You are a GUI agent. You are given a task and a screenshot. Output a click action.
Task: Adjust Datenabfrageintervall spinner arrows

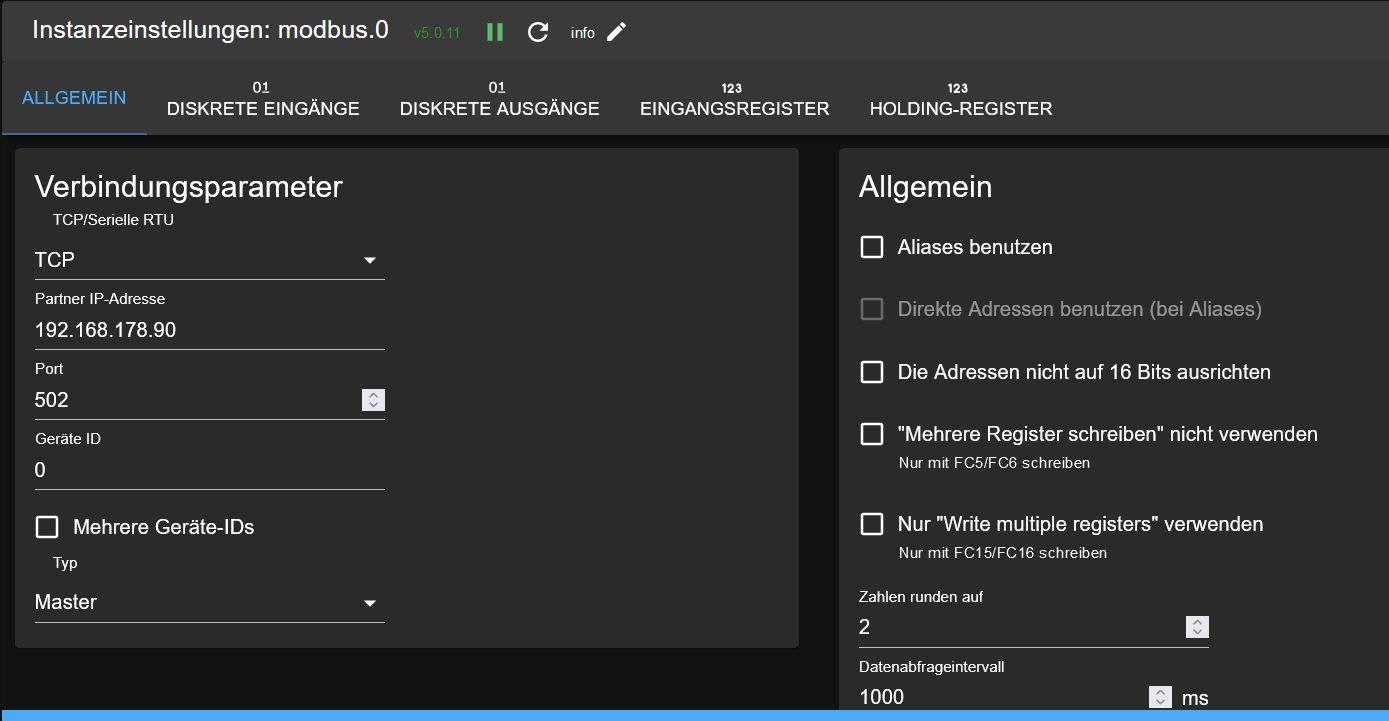tap(1160, 697)
